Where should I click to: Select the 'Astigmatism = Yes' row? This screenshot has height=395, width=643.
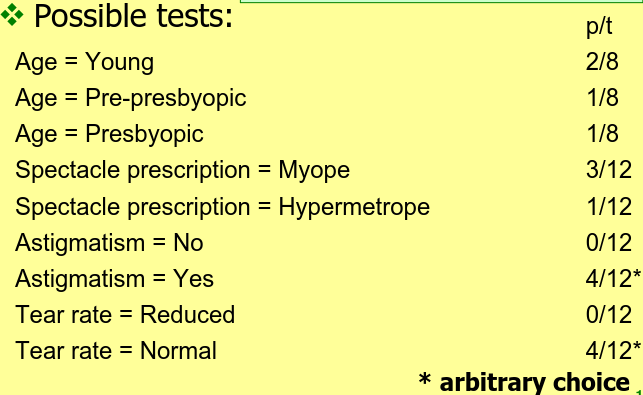click(114, 279)
